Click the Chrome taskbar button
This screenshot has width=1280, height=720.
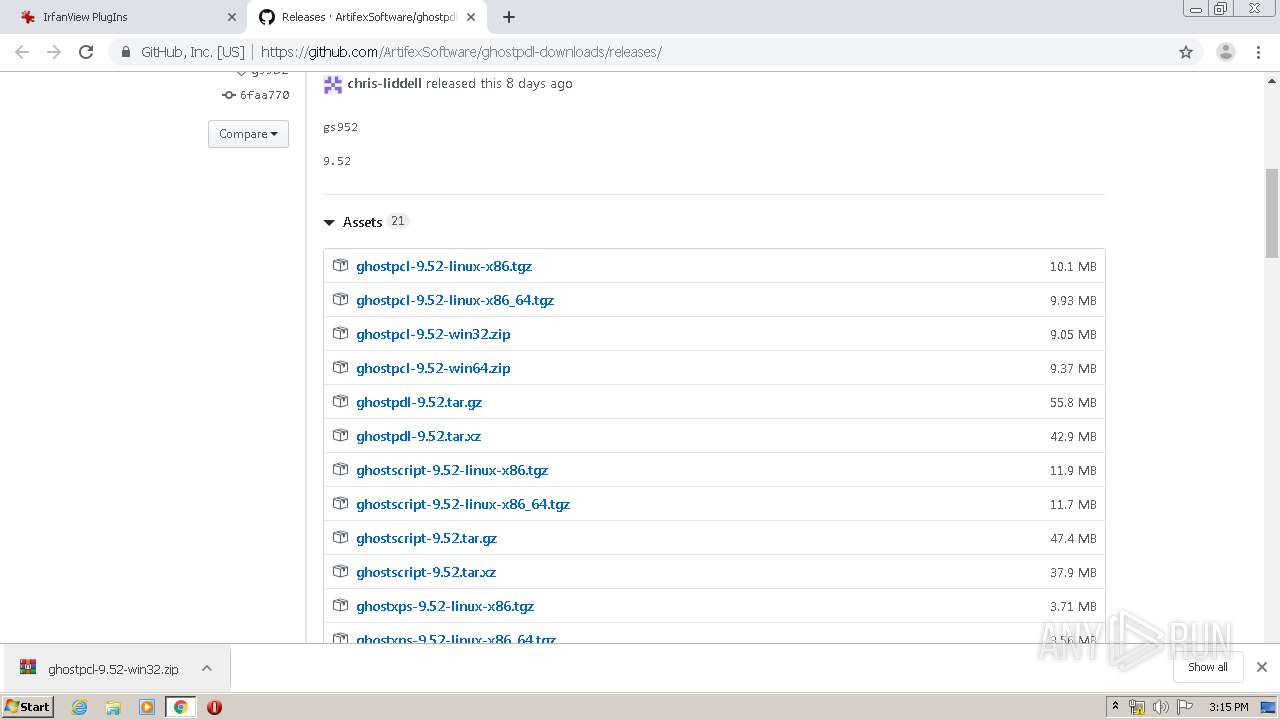pos(181,707)
